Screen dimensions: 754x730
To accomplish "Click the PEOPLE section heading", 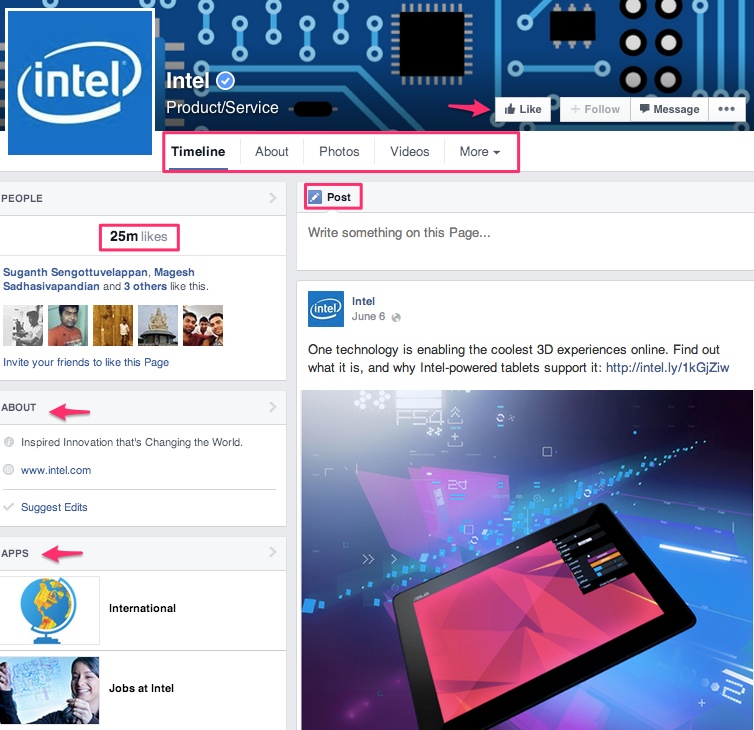I will (22, 198).
